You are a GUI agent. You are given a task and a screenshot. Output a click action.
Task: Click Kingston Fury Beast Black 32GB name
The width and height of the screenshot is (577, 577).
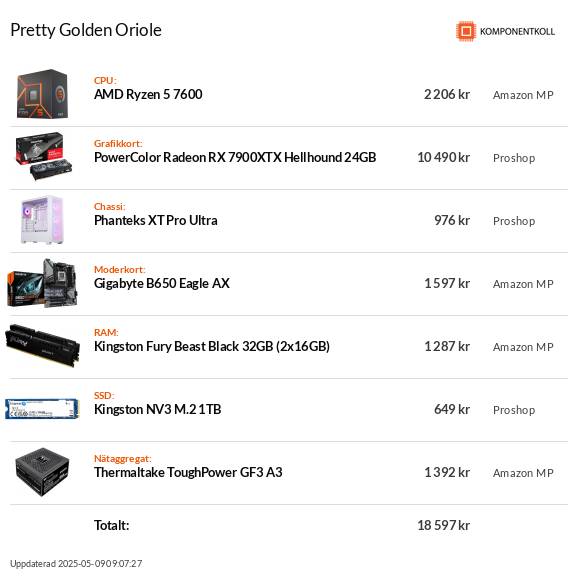tap(212, 347)
